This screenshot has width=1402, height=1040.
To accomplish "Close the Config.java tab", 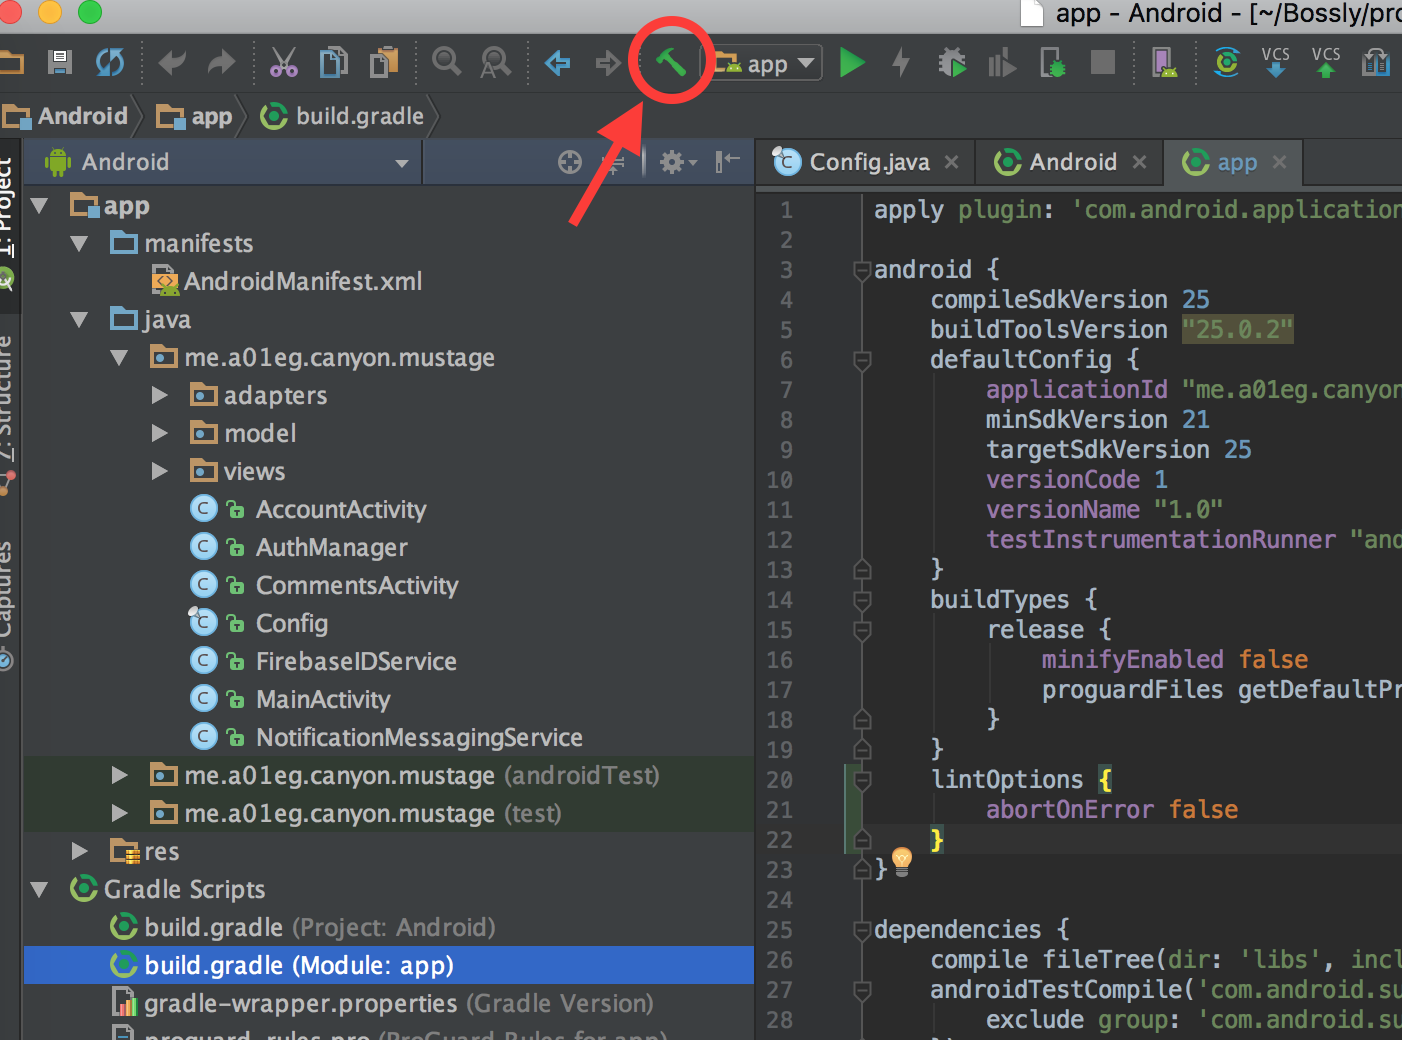I will (x=951, y=162).
